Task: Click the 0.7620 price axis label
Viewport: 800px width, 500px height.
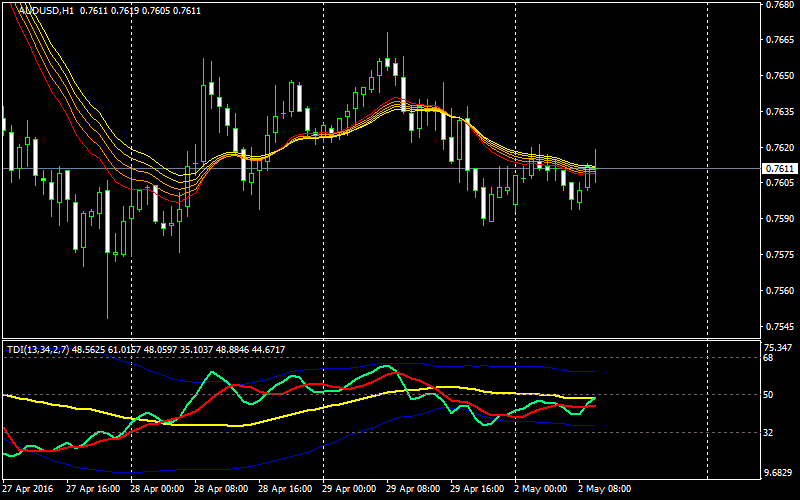Action: coord(779,148)
